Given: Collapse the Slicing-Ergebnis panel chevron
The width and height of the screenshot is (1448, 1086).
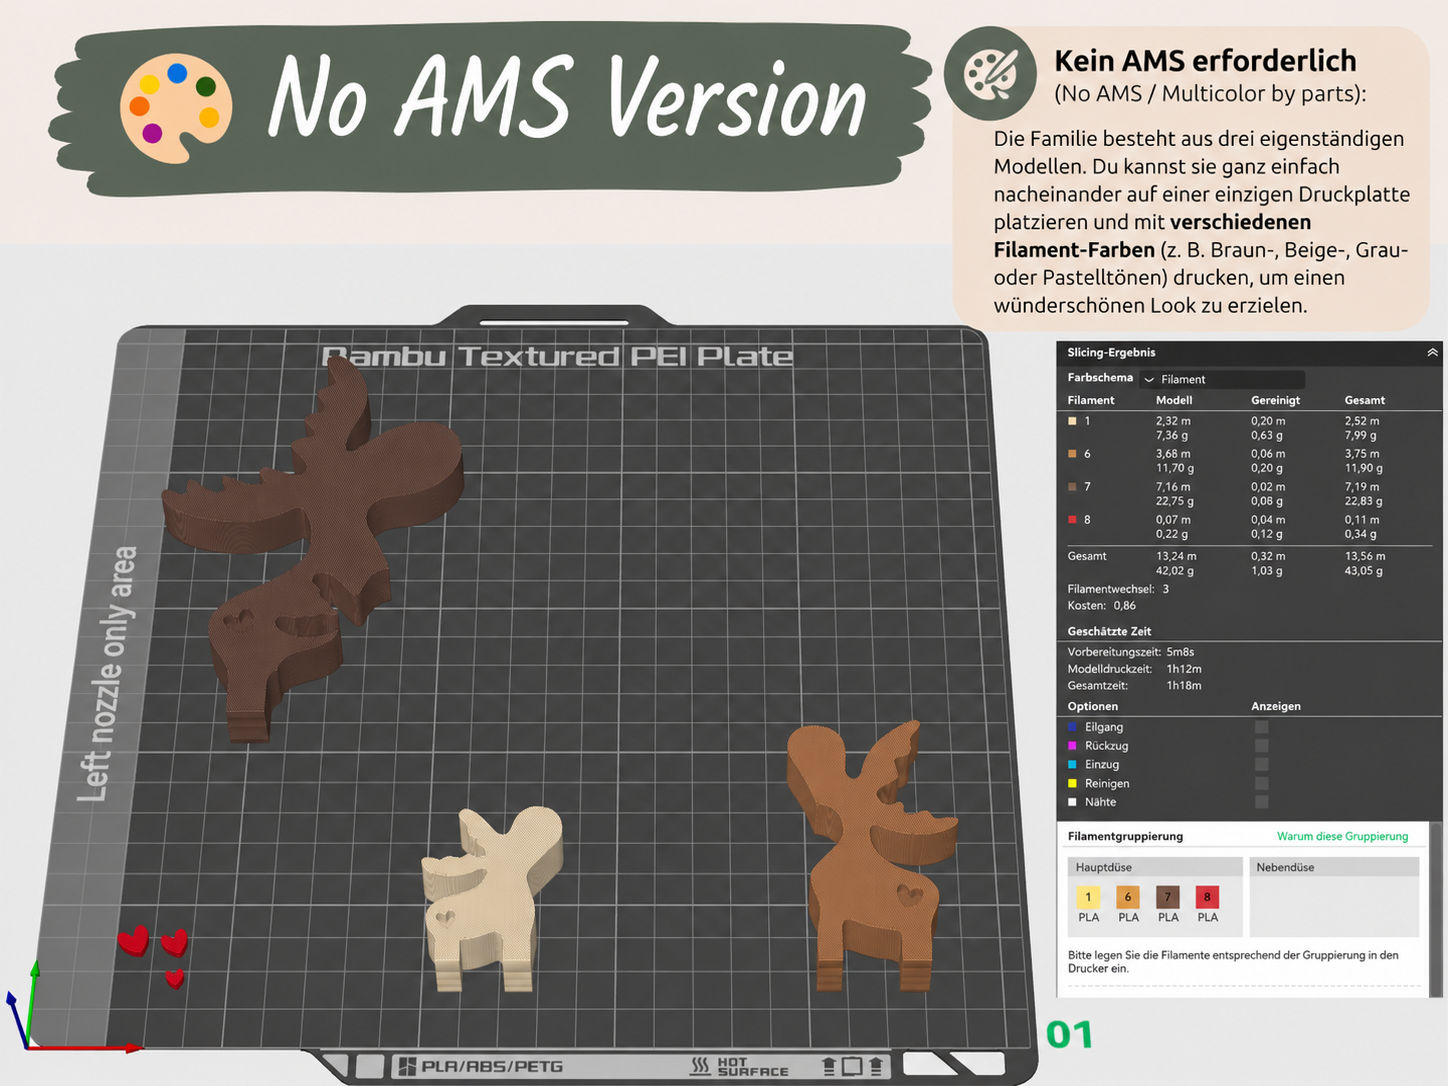Looking at the screenshot, I should [x=1432, y=352].
